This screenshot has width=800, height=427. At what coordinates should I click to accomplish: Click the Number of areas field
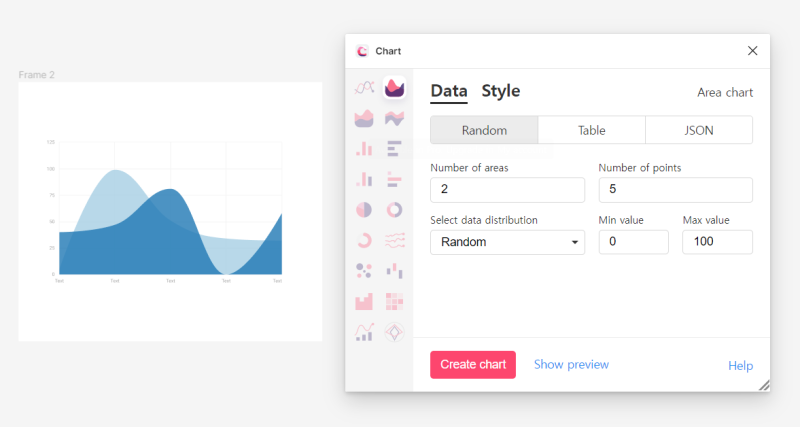pos(508,189)
